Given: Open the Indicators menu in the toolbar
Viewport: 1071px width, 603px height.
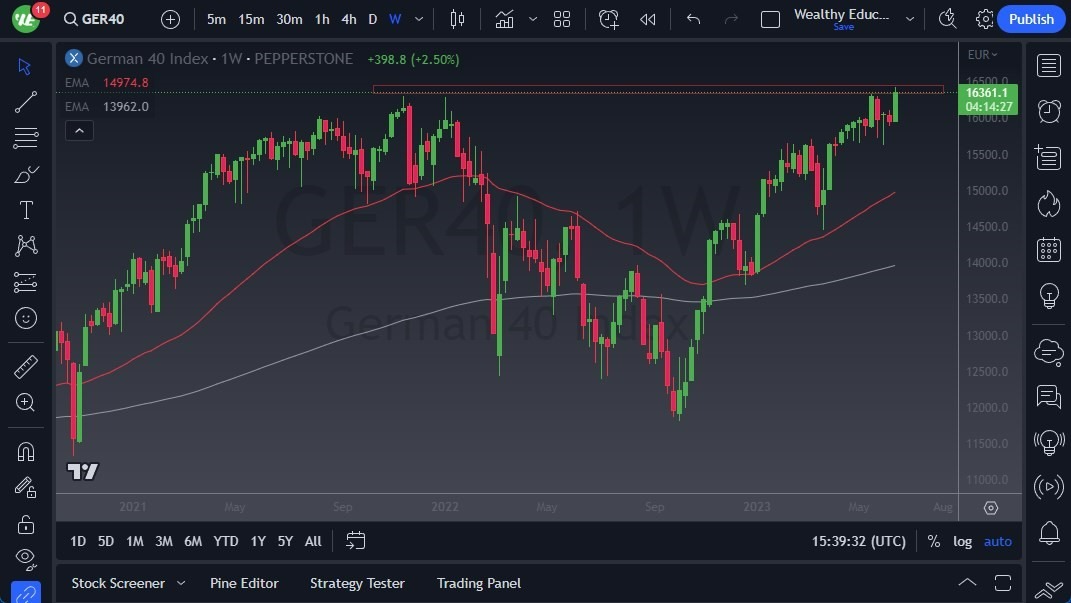Looking at the screenshot, I should pyautogui.click(x=504, y=18).
